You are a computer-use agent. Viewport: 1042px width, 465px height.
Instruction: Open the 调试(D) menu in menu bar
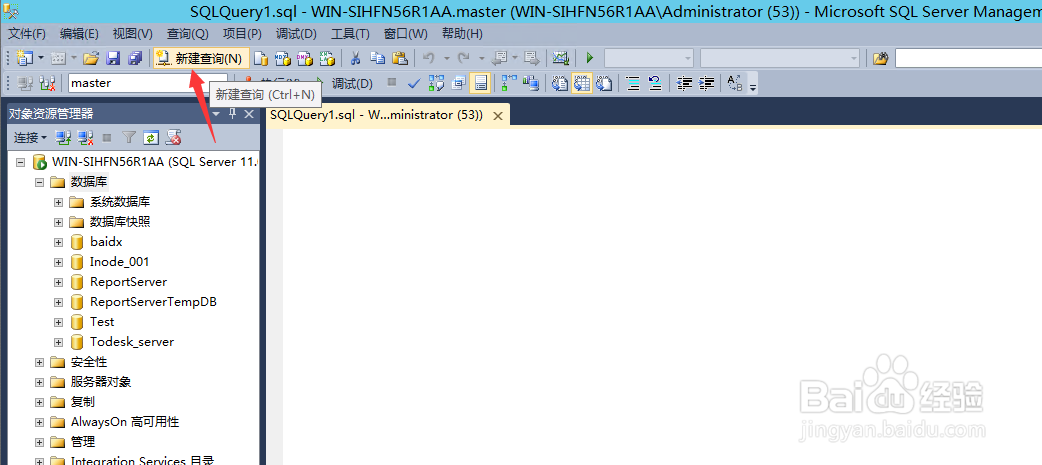[x=296, y=33]
